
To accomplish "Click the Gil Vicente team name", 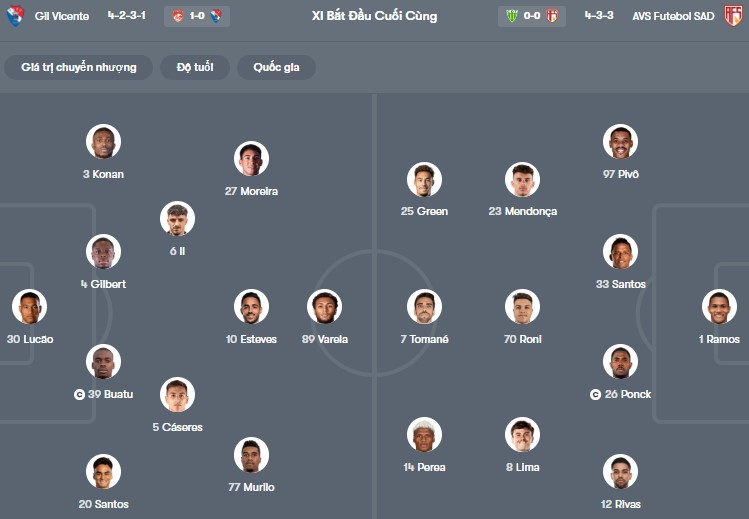I will tap(61, 16).
